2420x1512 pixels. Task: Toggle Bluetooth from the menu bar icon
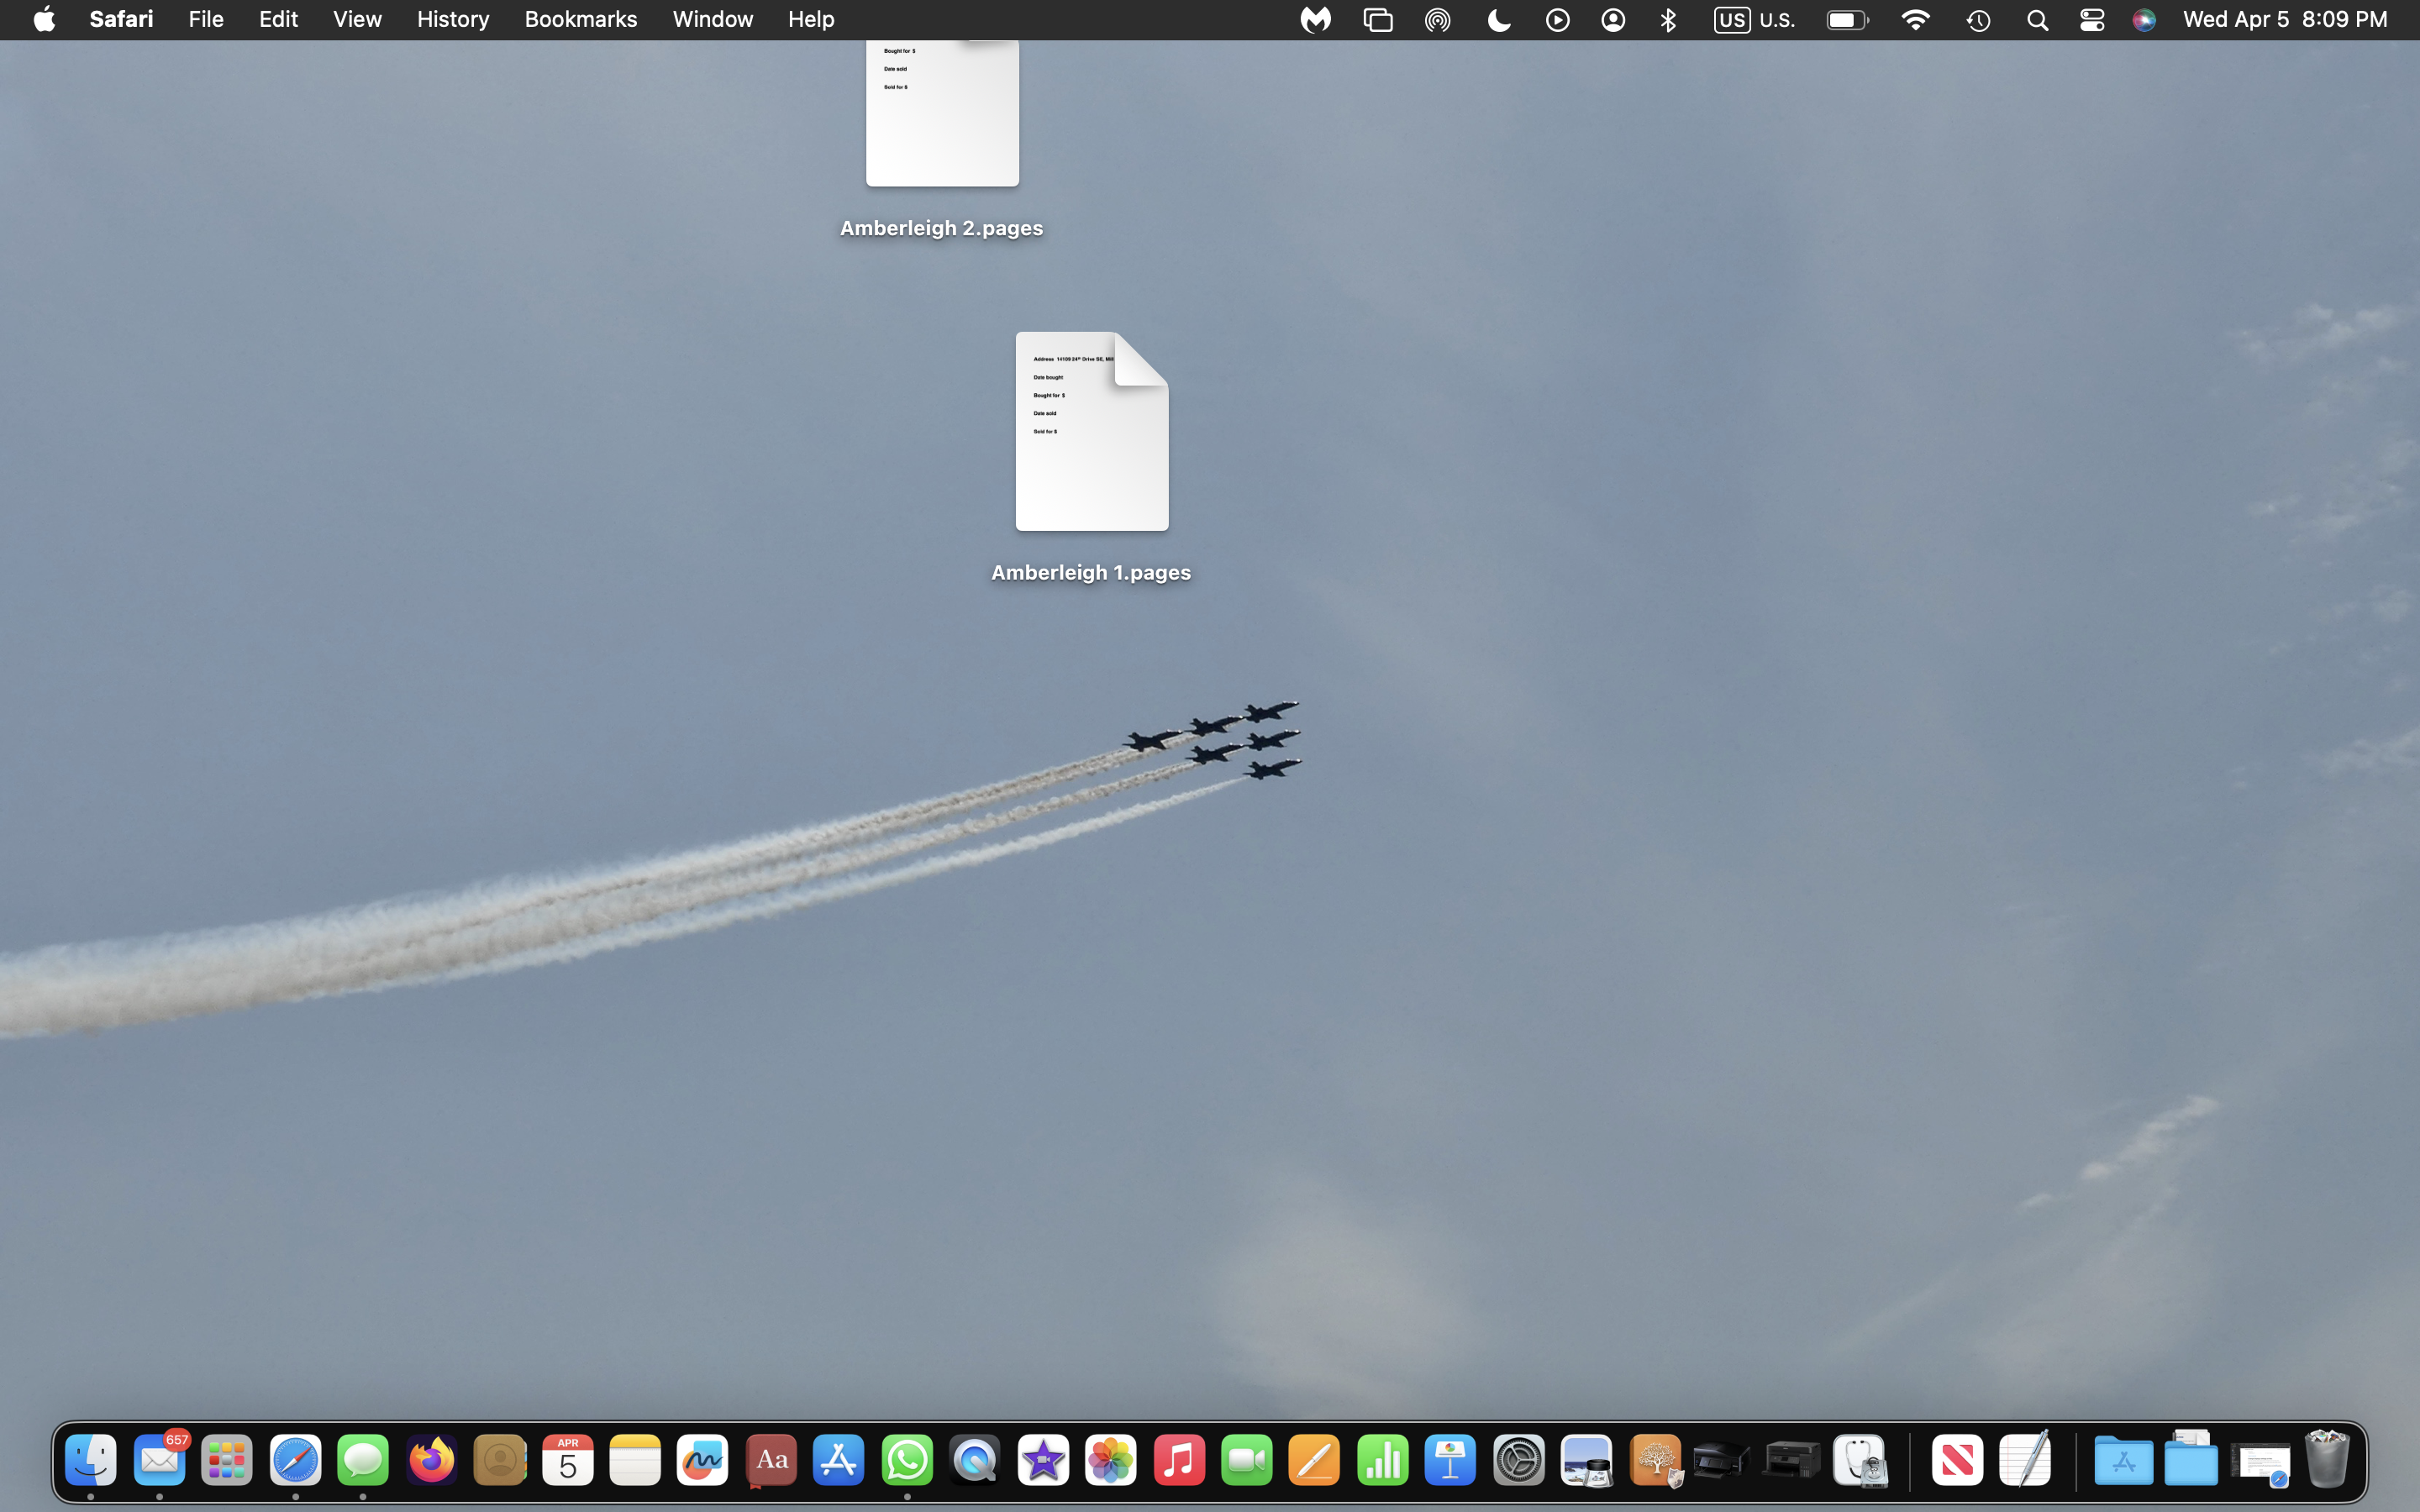tap(1668, 20)
